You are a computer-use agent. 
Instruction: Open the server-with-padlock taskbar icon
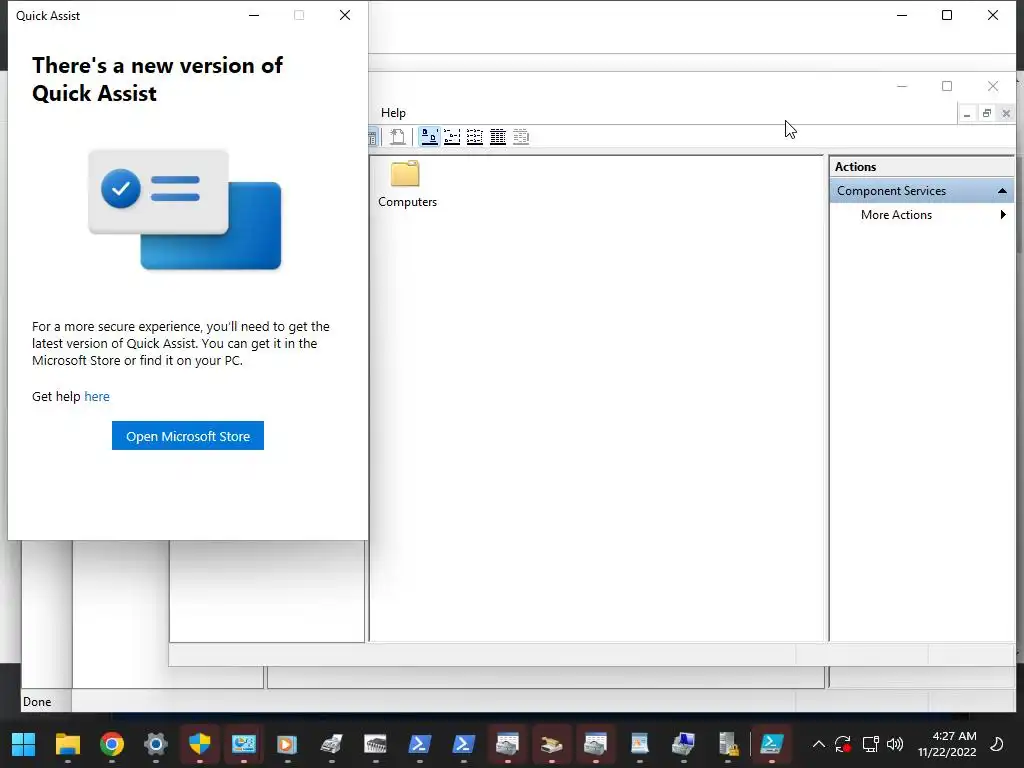coord(728,744)
